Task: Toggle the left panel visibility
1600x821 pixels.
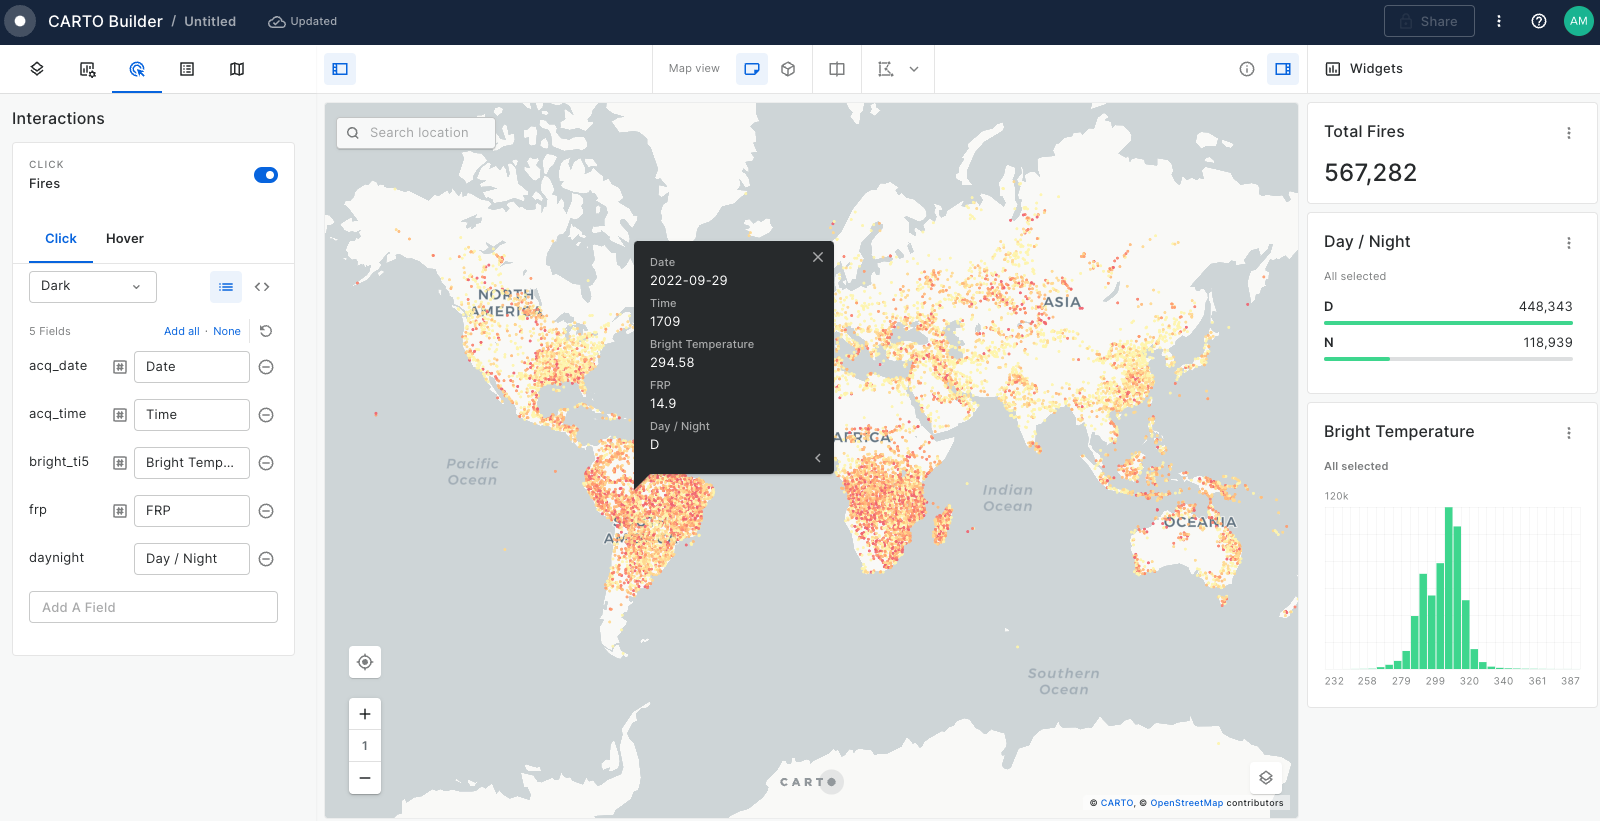Action: (340, 69)
